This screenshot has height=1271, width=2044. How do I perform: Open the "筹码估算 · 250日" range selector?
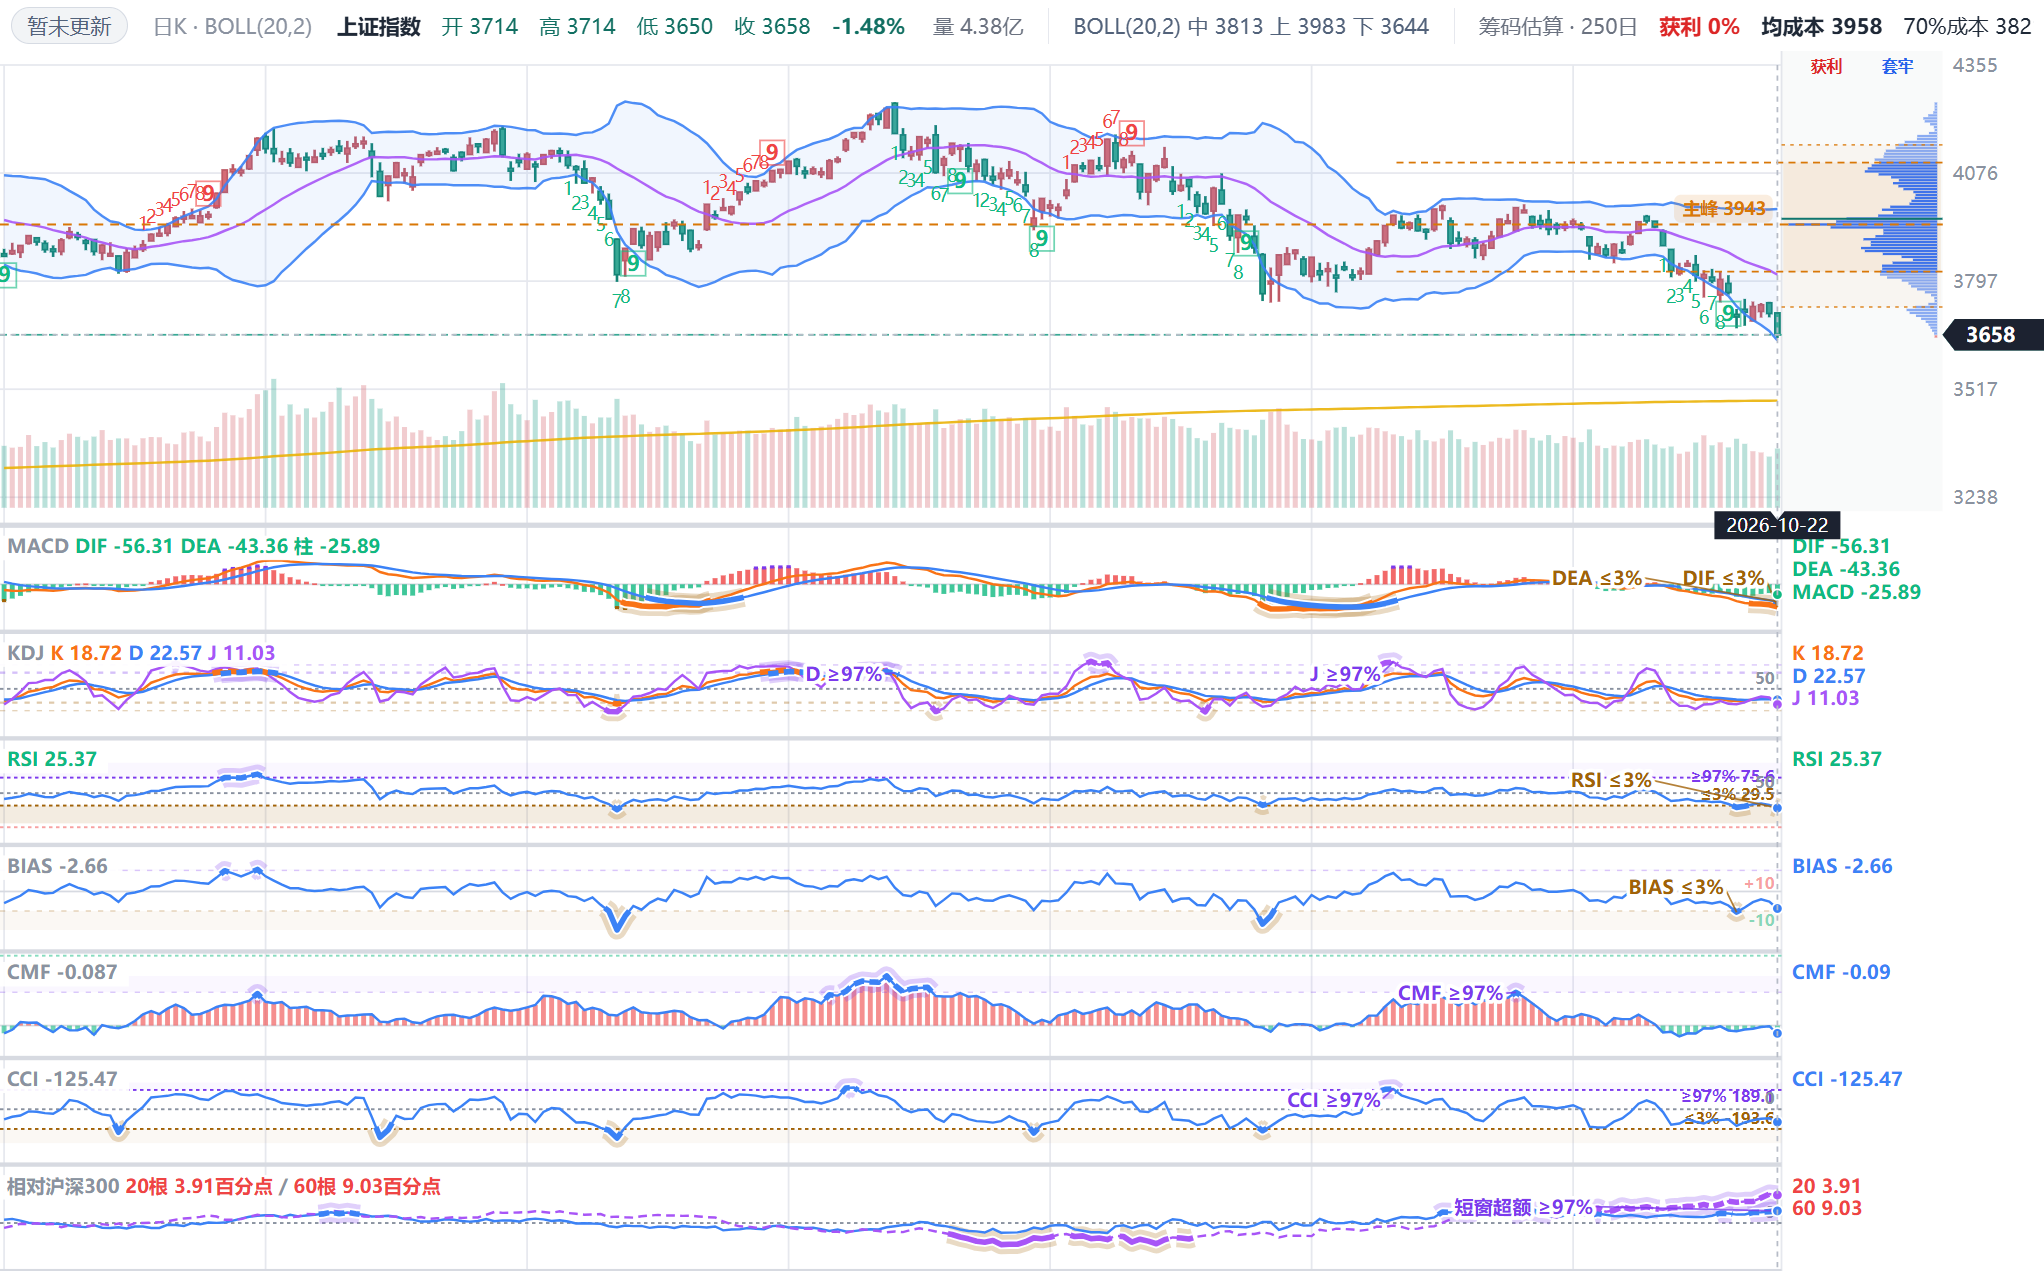tap(1558, 27)
